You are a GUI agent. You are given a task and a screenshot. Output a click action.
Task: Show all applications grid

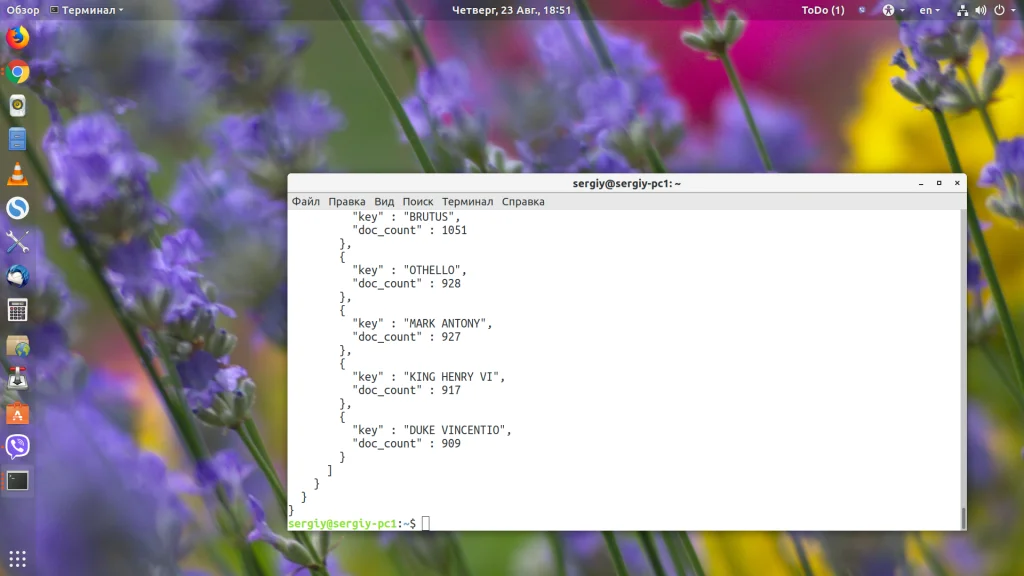pos(17,558)
